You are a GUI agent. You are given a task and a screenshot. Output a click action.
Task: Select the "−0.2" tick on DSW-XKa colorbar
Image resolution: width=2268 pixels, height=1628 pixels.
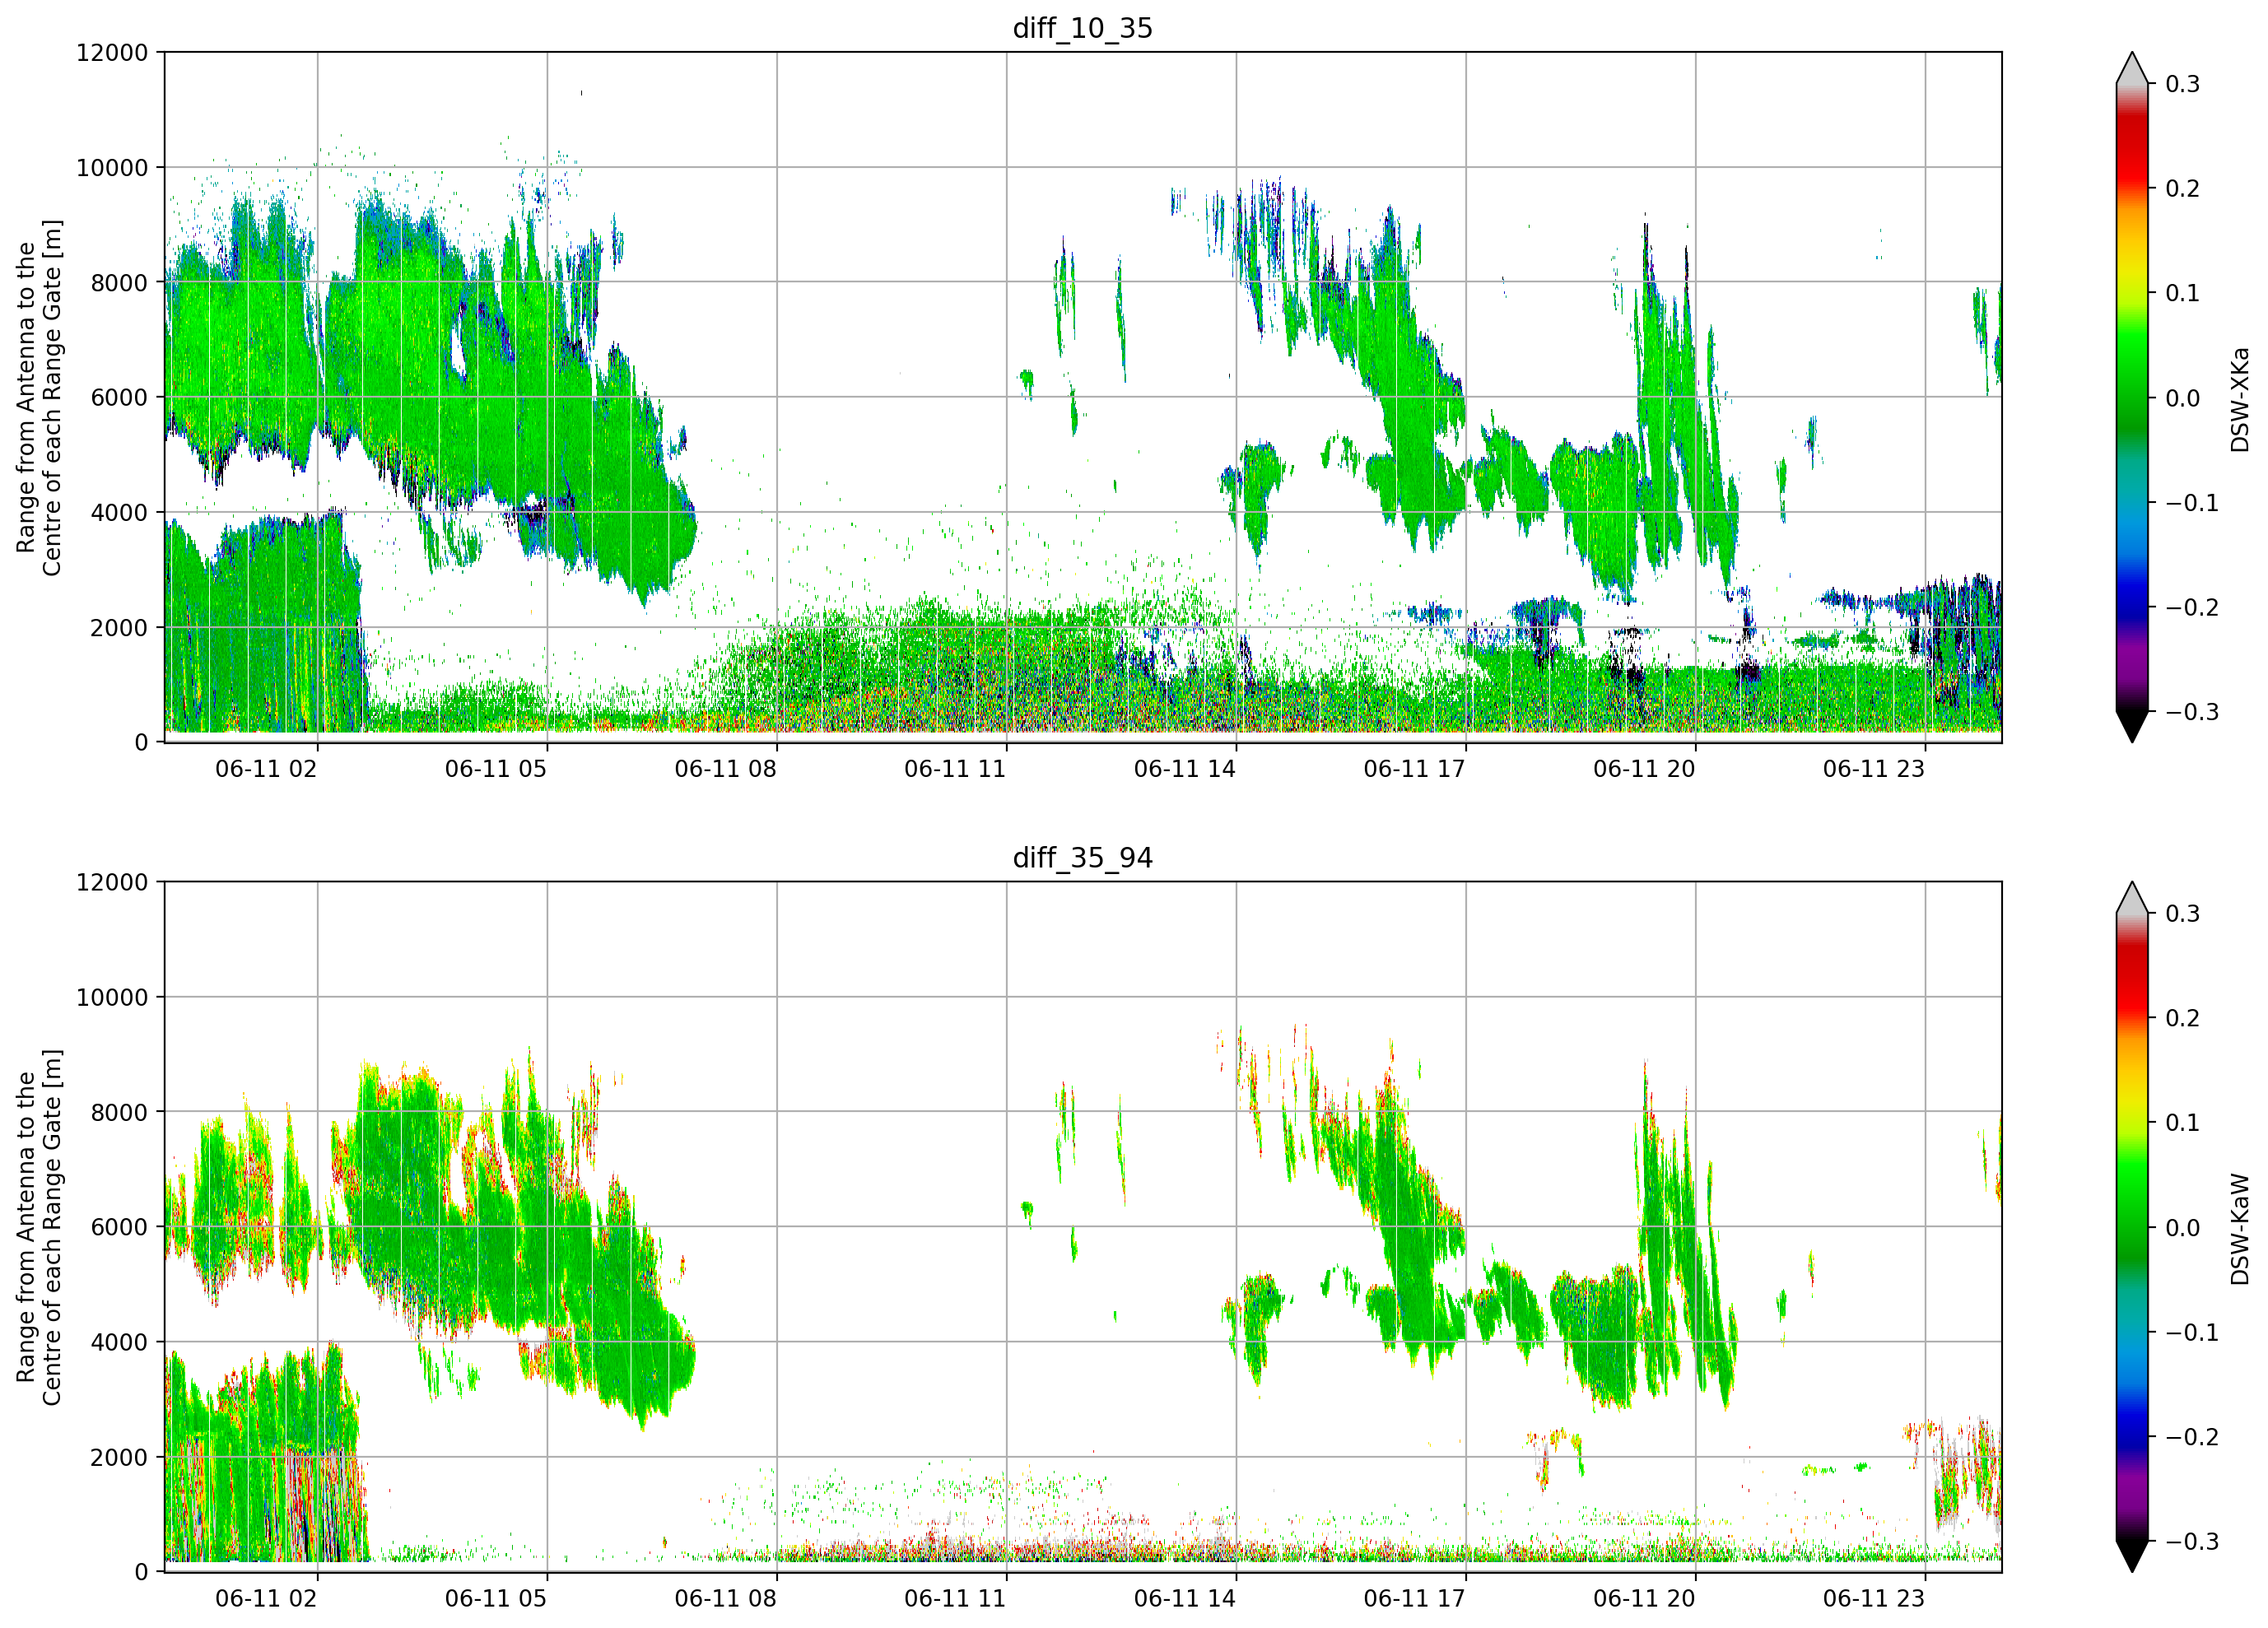tap(2192, 608)
